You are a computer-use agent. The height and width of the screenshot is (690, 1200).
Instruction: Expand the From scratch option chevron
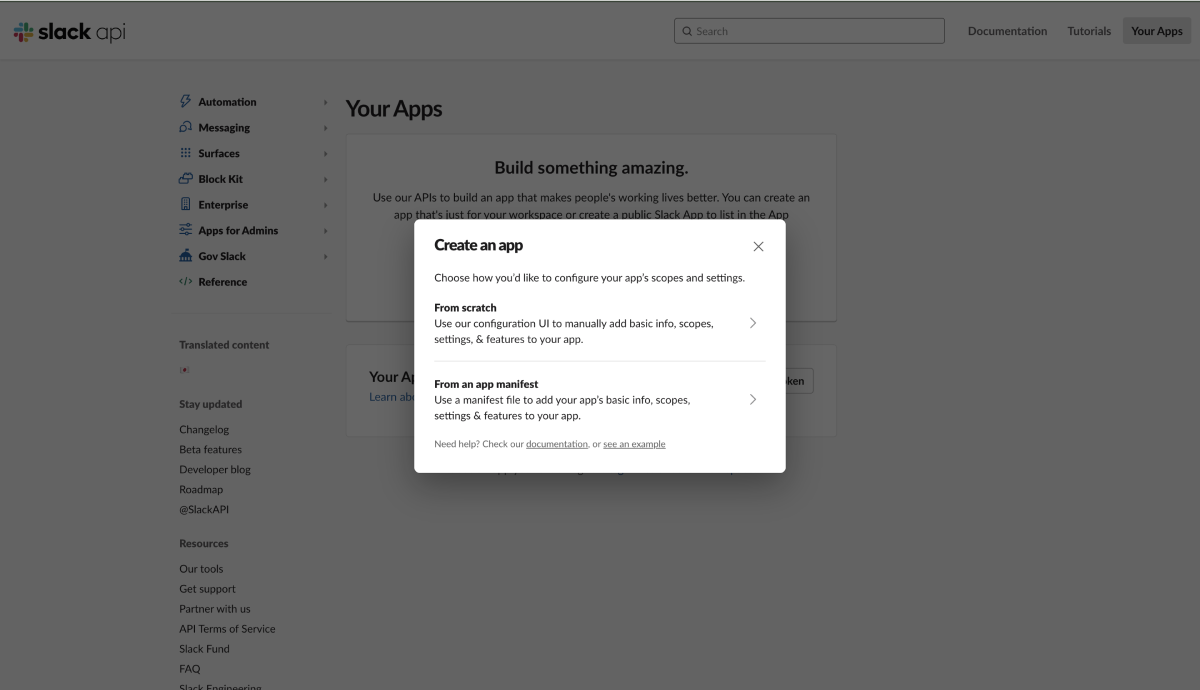click(753, 322)
